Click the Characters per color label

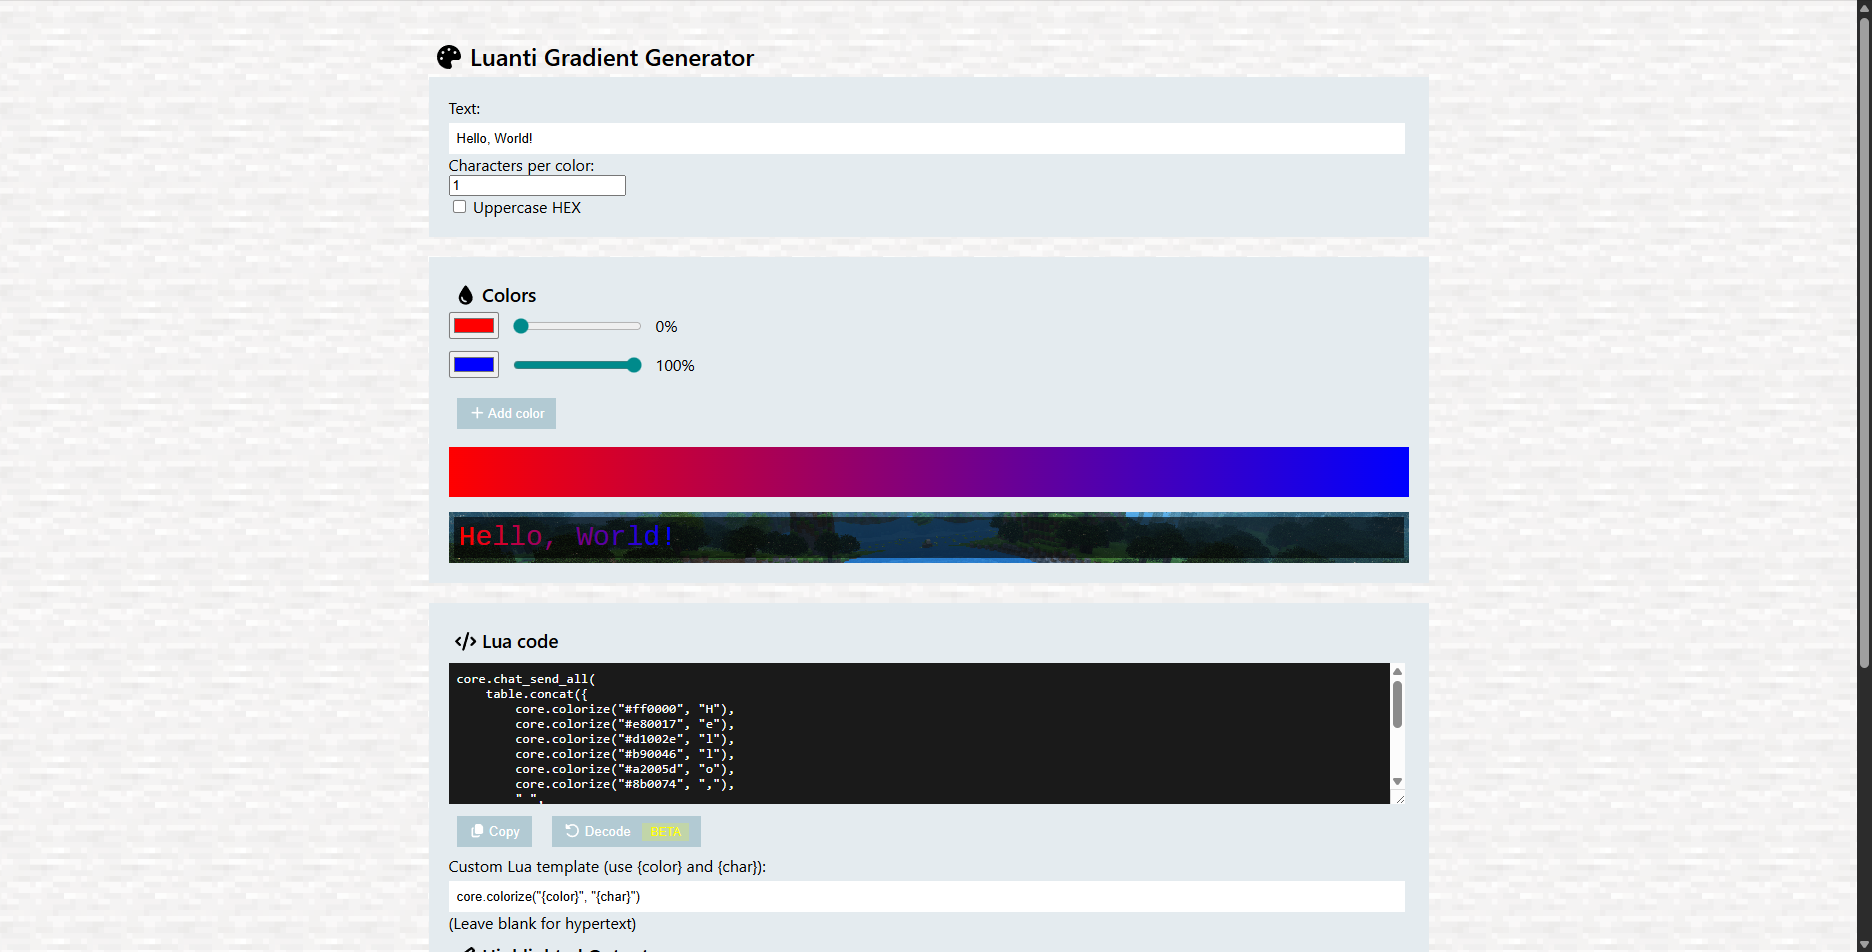pos(521,166)
